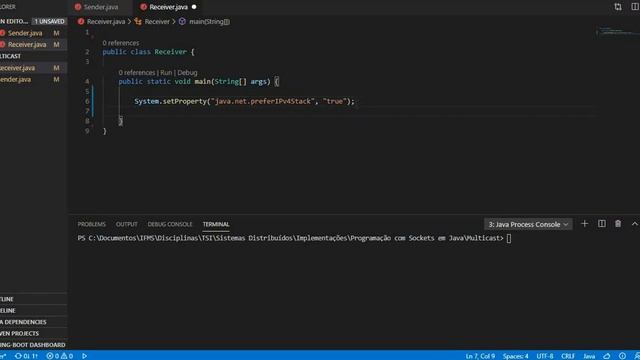
Task: Create a new terminal with plus icon
Action: (584, 224)
